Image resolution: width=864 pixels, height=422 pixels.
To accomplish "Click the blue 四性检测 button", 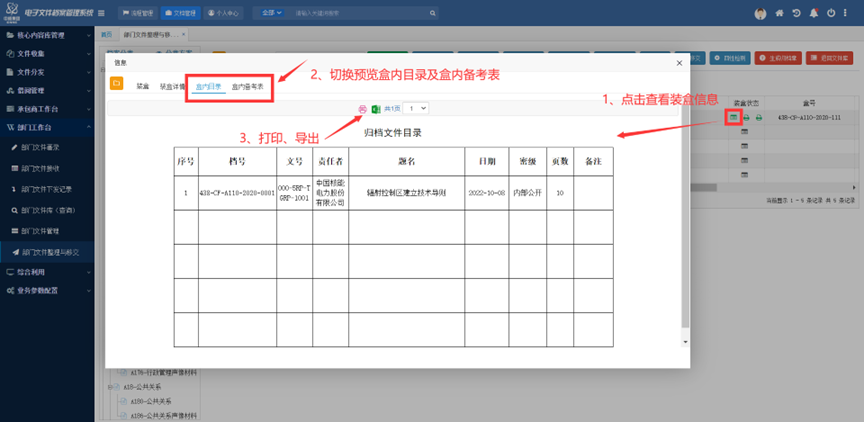I will tap(730, 58).
